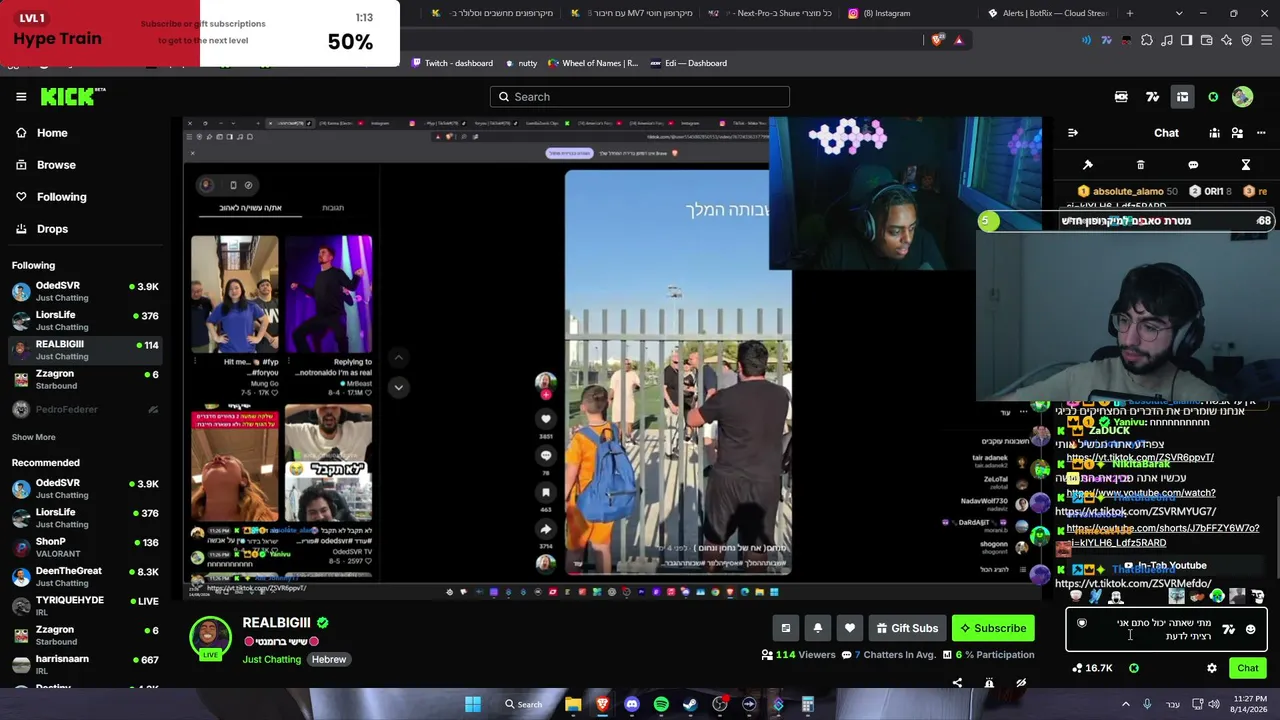Click the Kick search box
This screenshot has width=1280, height=720.
pos(640,97)
